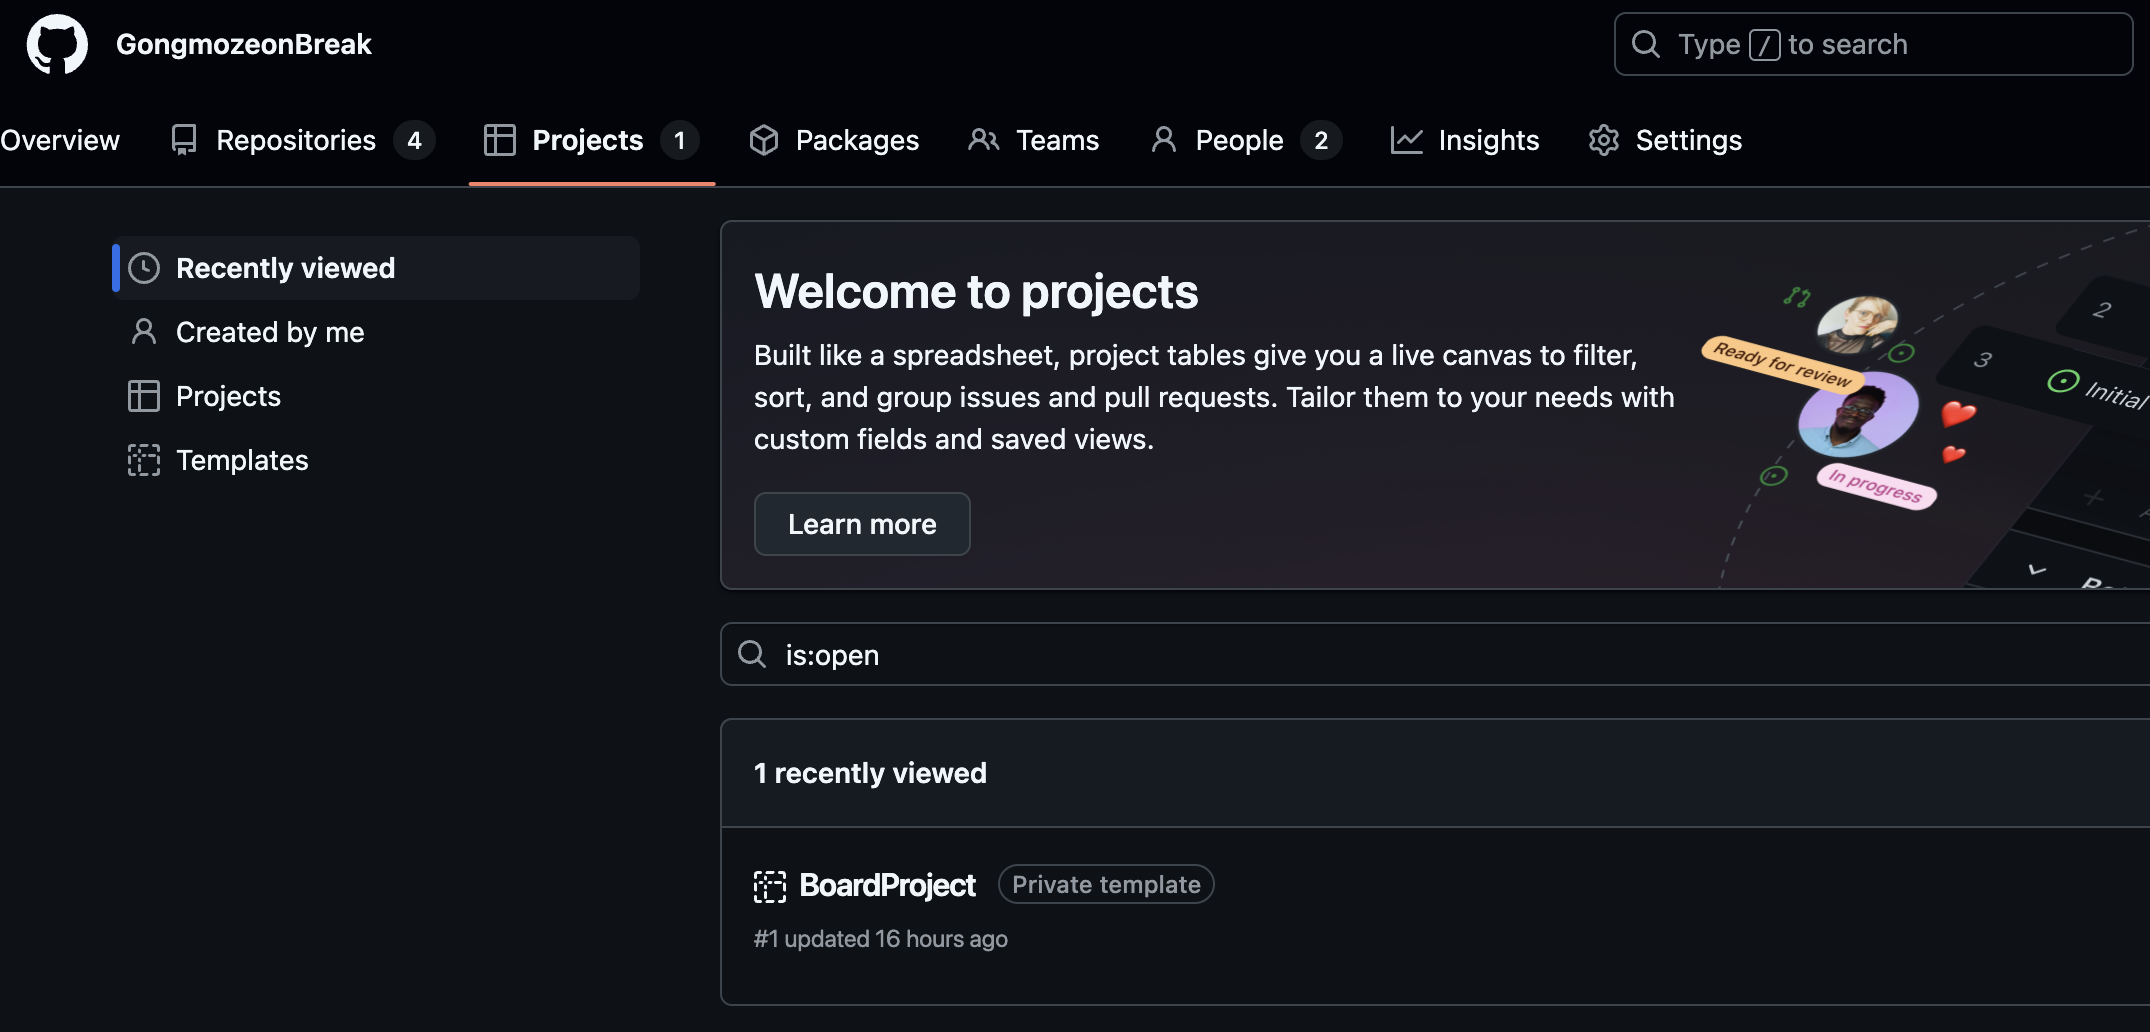Open the People tab
This screenshot has width=2150, height=1032.
click(1245, 140)
